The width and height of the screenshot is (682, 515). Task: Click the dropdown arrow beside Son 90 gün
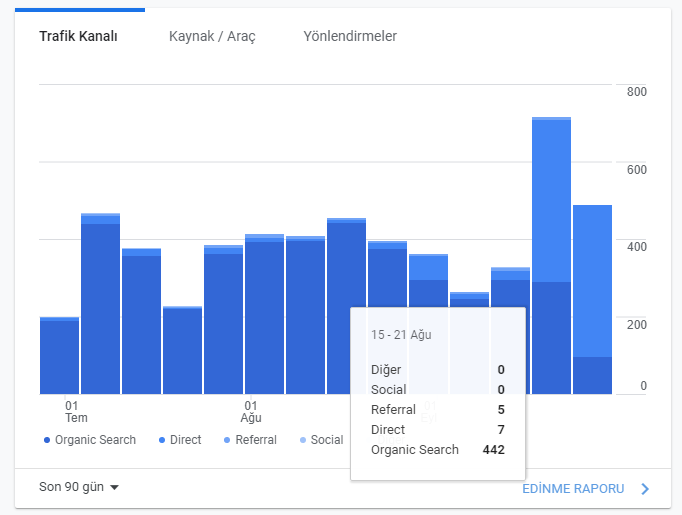pyautogui.click(x=114, y=488)
